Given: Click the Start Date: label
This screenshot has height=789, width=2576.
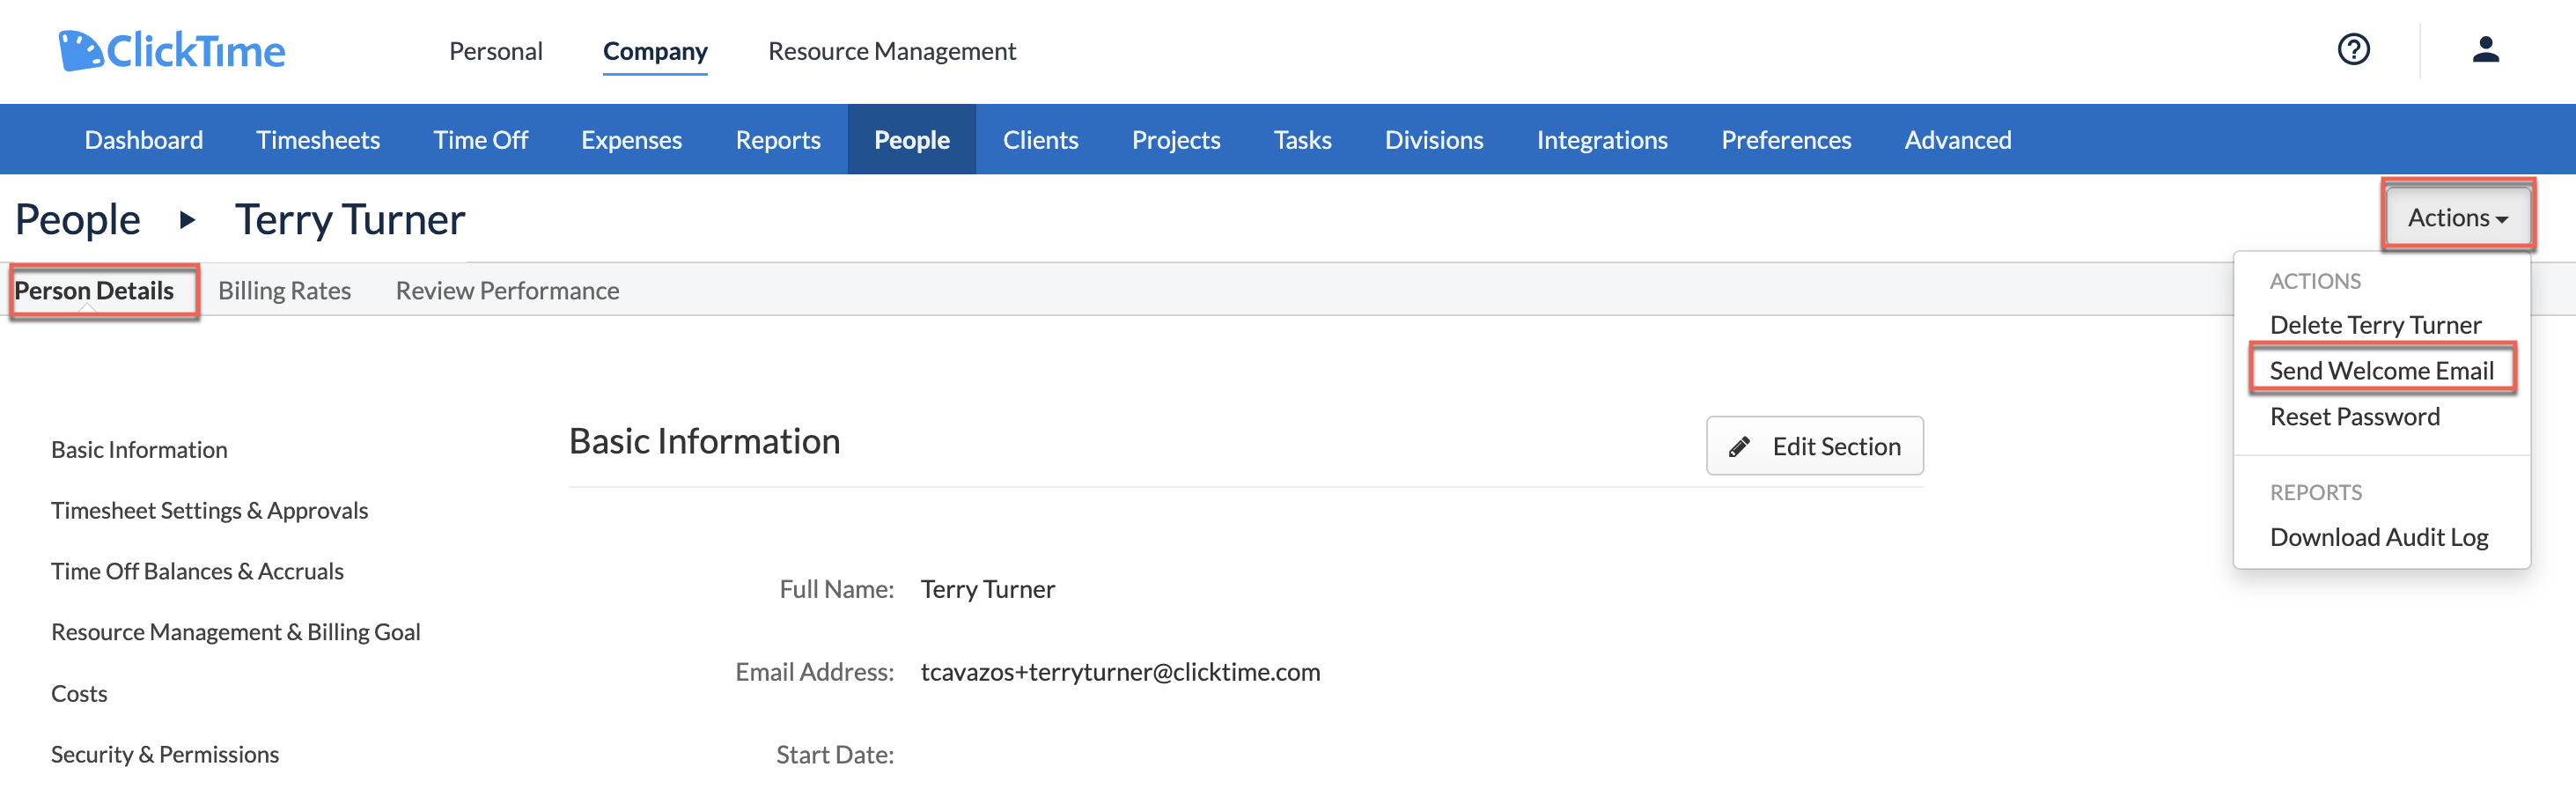Looking at the screenshot, I should (835, 755).
